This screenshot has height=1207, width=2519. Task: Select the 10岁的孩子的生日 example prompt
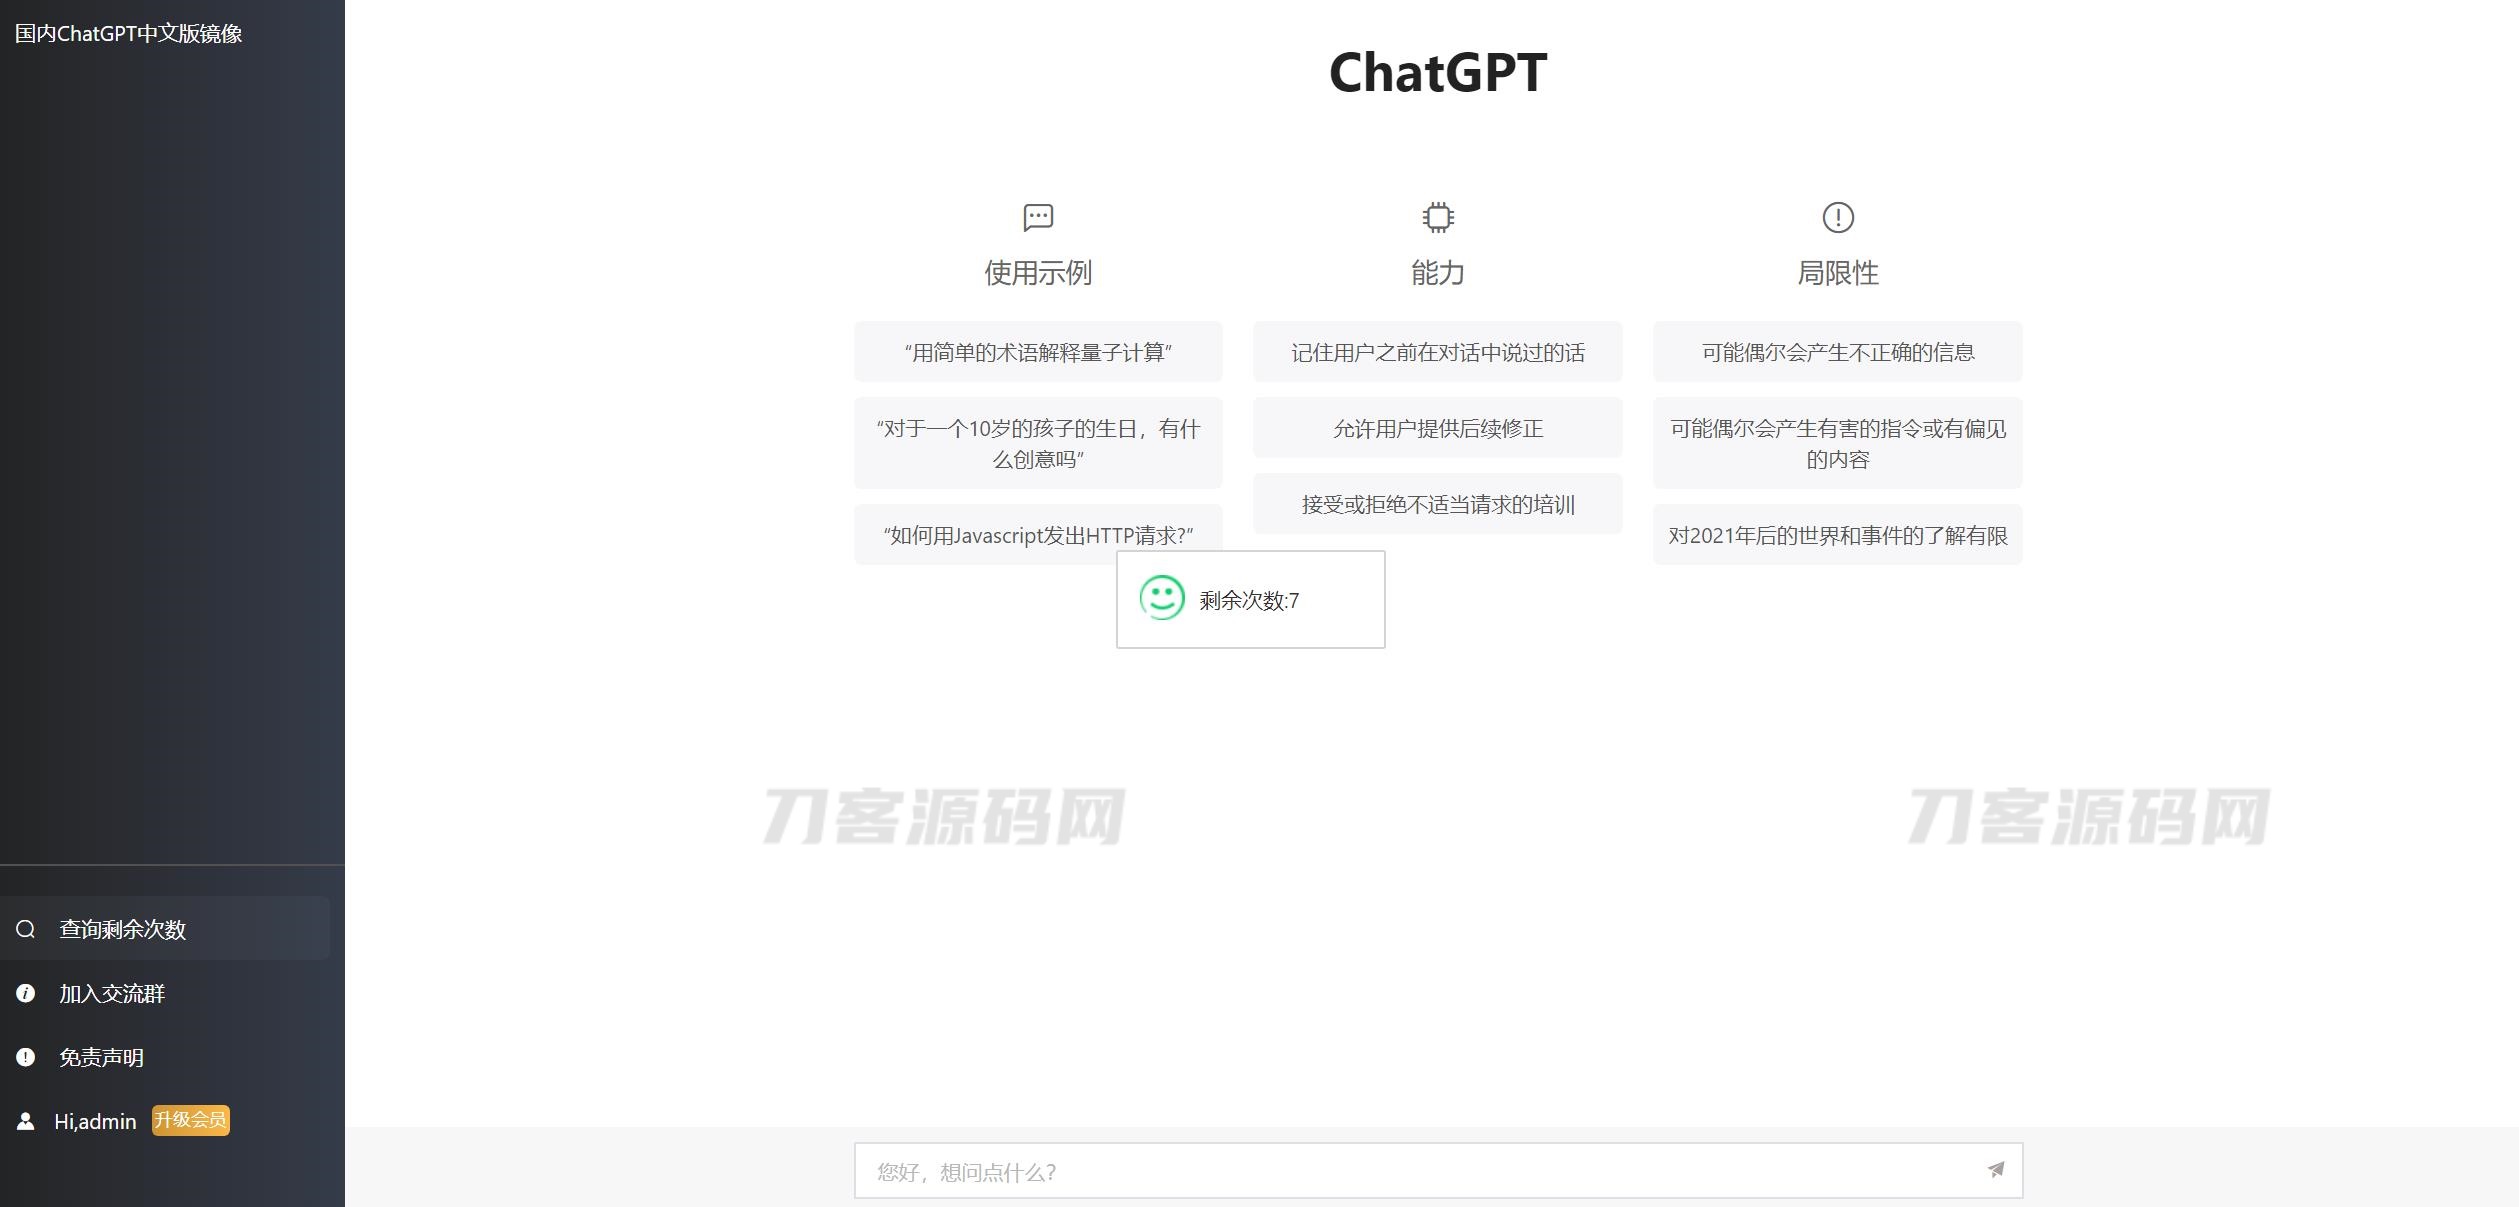point(1037,443)
